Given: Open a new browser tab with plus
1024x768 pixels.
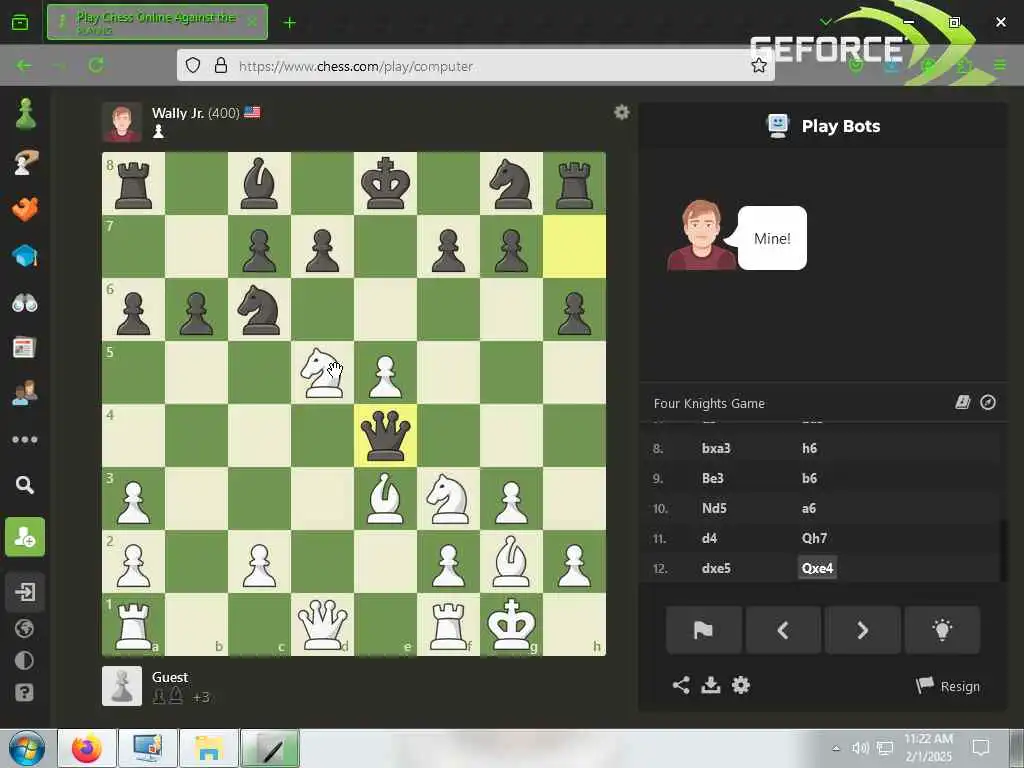Looking at the screenshot, I should (289, 23).
